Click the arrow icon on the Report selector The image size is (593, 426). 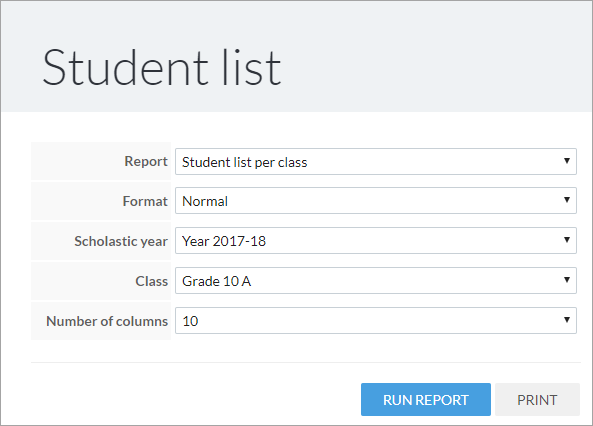pyautogui.click(x=567, y=161)
